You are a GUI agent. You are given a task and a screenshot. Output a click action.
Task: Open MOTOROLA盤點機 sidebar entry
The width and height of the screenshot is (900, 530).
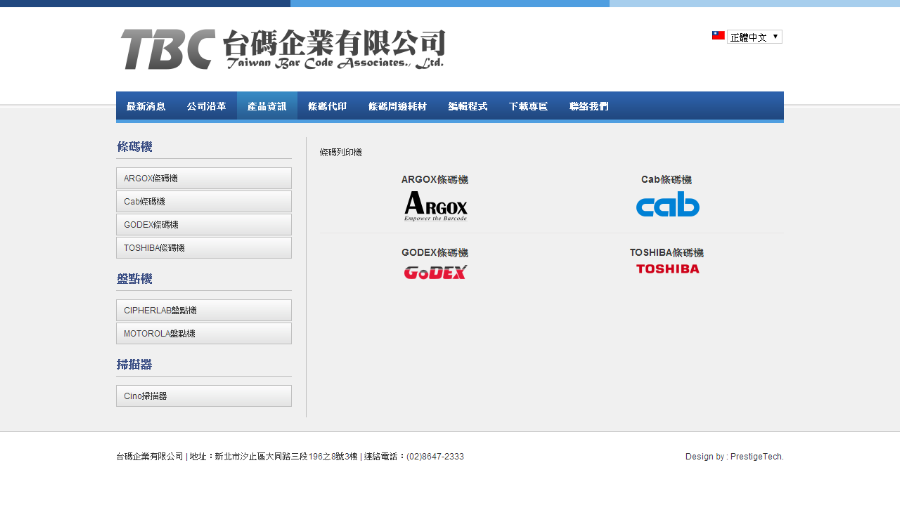coord(204,333)
